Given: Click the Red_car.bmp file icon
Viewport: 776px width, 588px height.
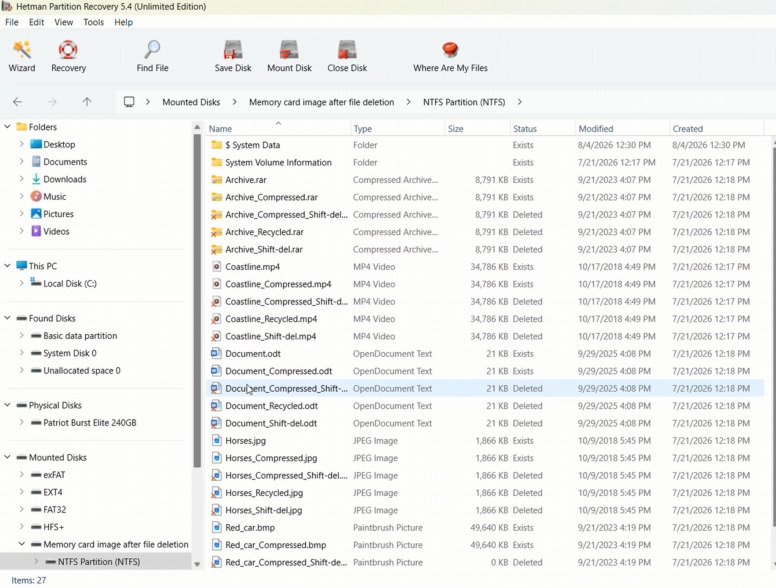Looking at the screenshot, I should tap(216, 528).
